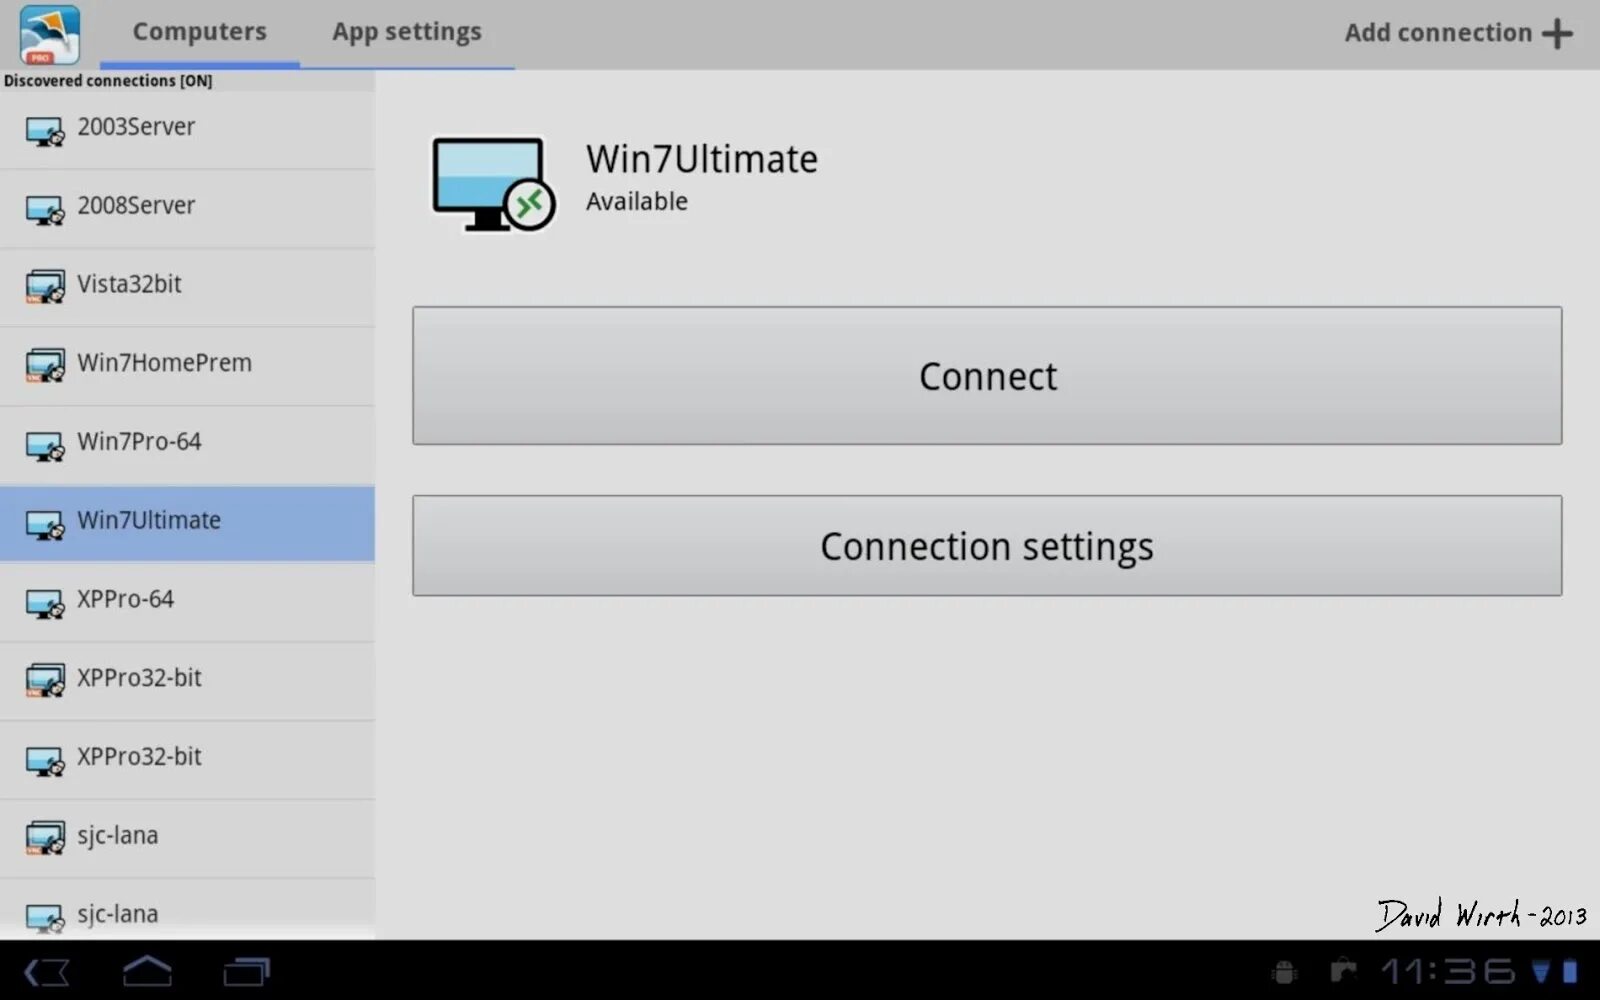
Task: Pick Win7Pro-64 from the connections
Action: (187, 445)
